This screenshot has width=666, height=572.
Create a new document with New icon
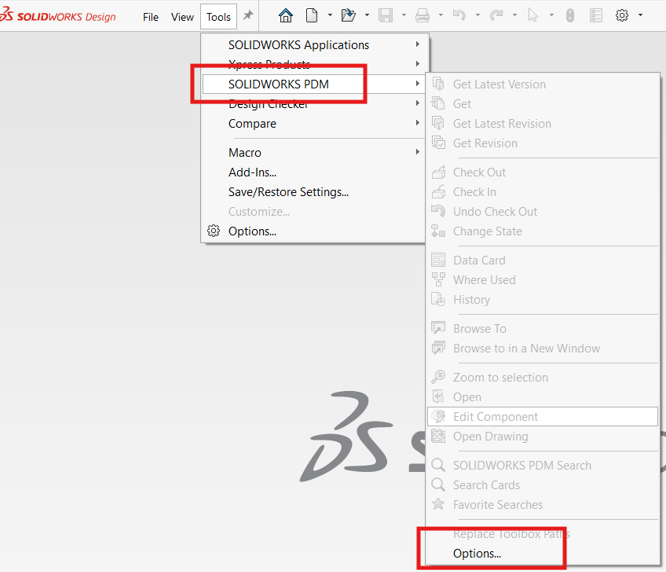point(311,16)
